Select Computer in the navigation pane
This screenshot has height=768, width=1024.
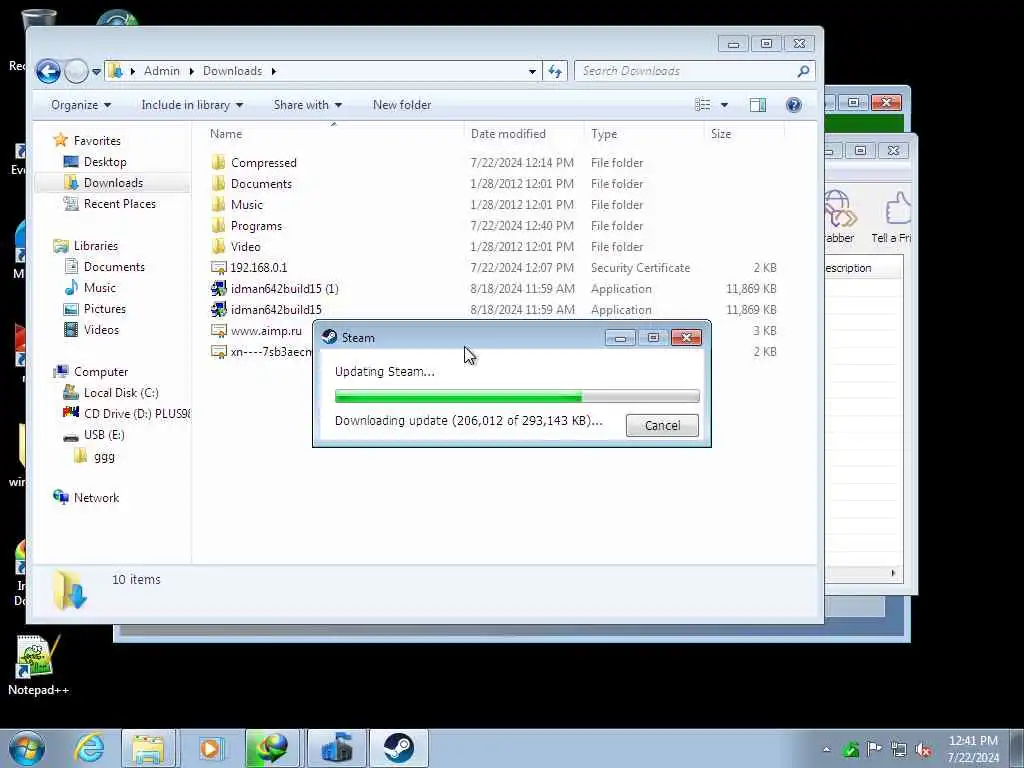[x=100, y=372]
